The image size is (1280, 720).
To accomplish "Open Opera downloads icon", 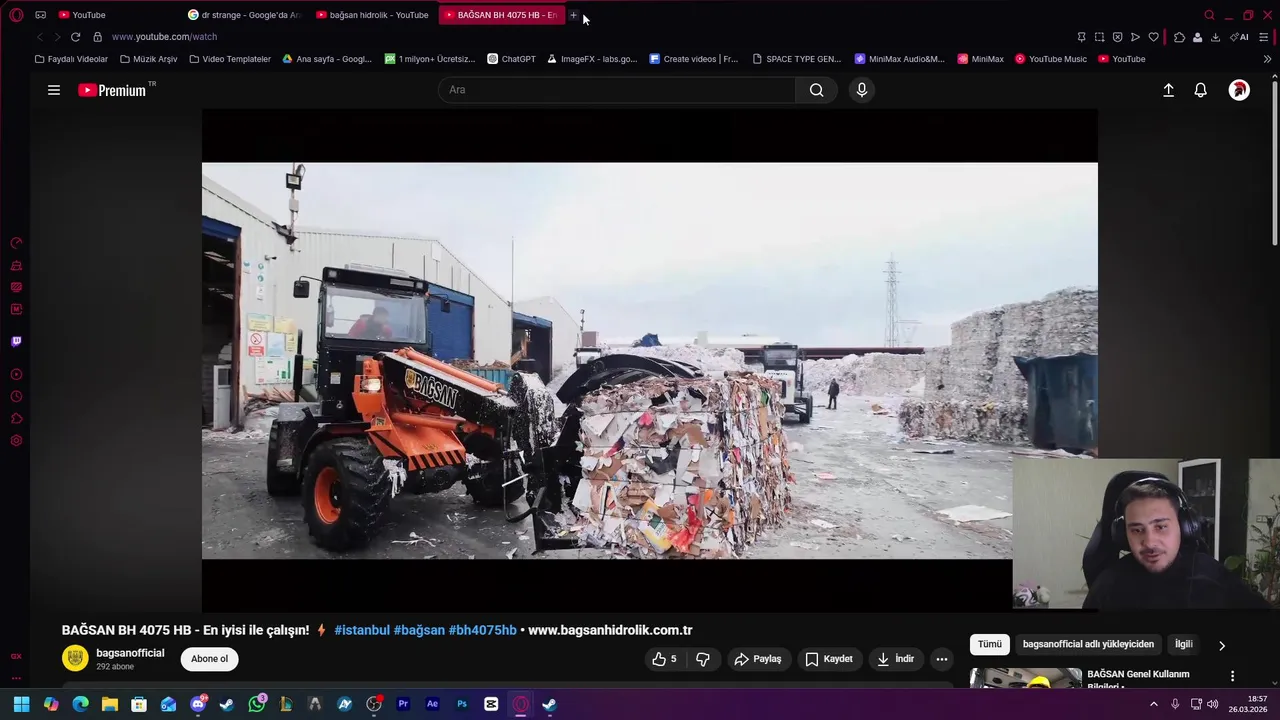I will click(1215, 37).
